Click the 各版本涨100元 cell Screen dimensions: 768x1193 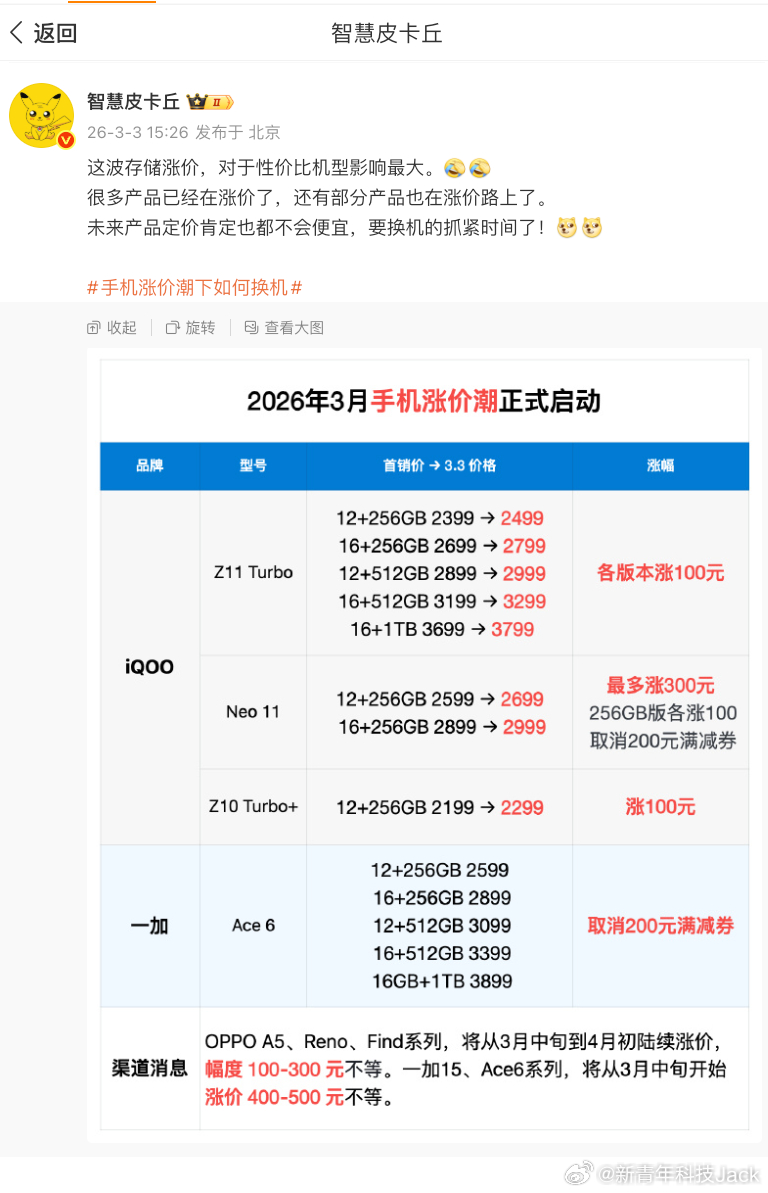[x=661, y=573]
